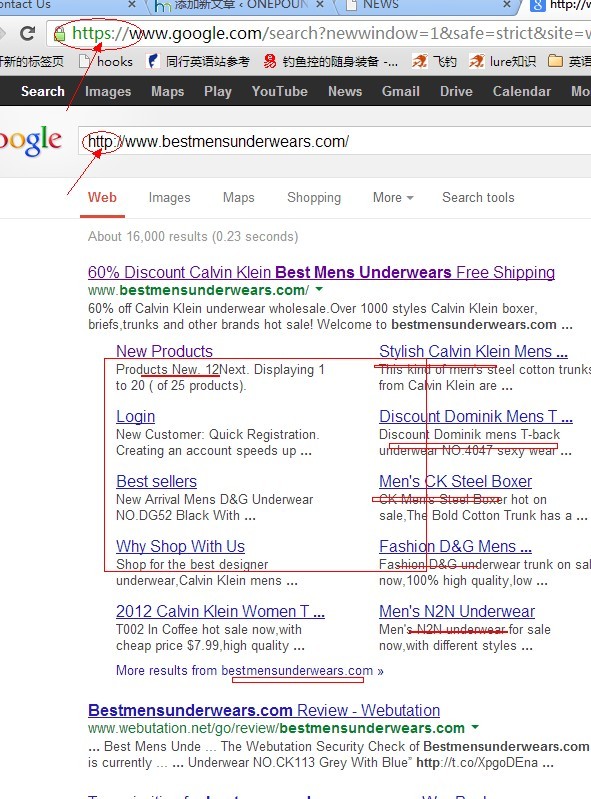Open the Men's N2N Underwear sitelink
591x799 pixels.
(457, 611)
